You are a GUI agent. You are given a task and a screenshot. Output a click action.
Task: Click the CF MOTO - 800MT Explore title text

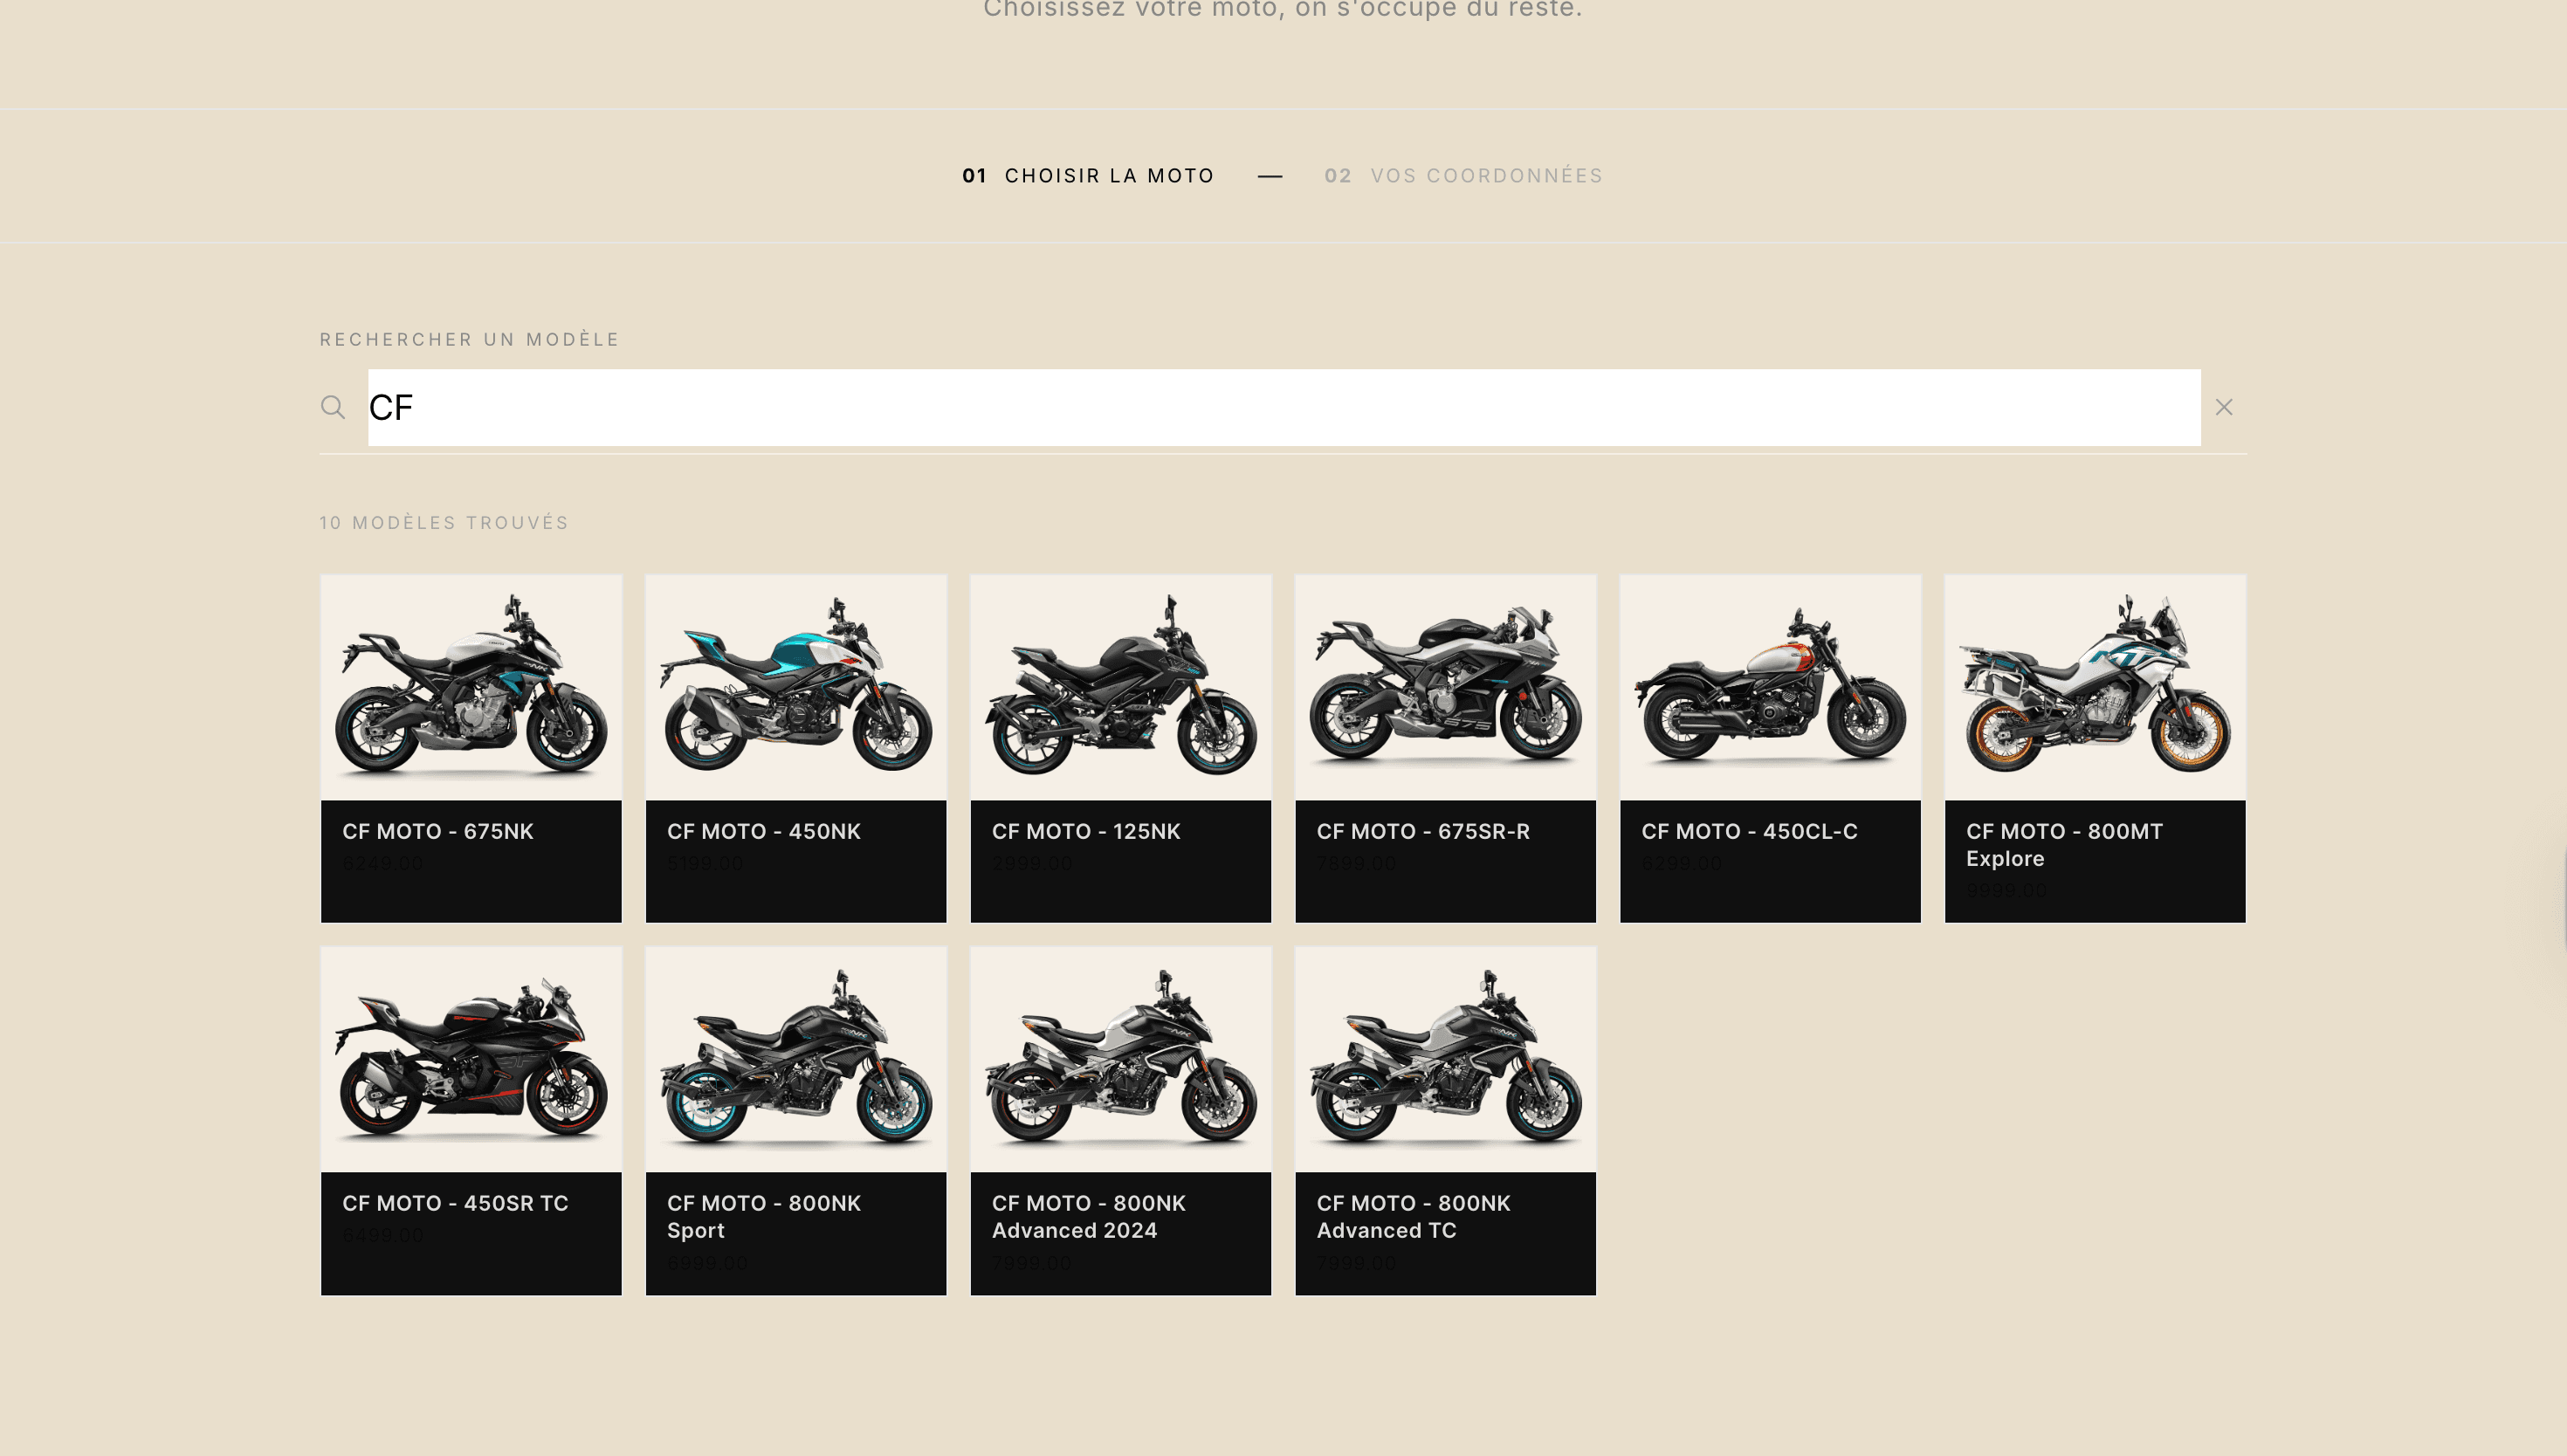coord(2064,845)
